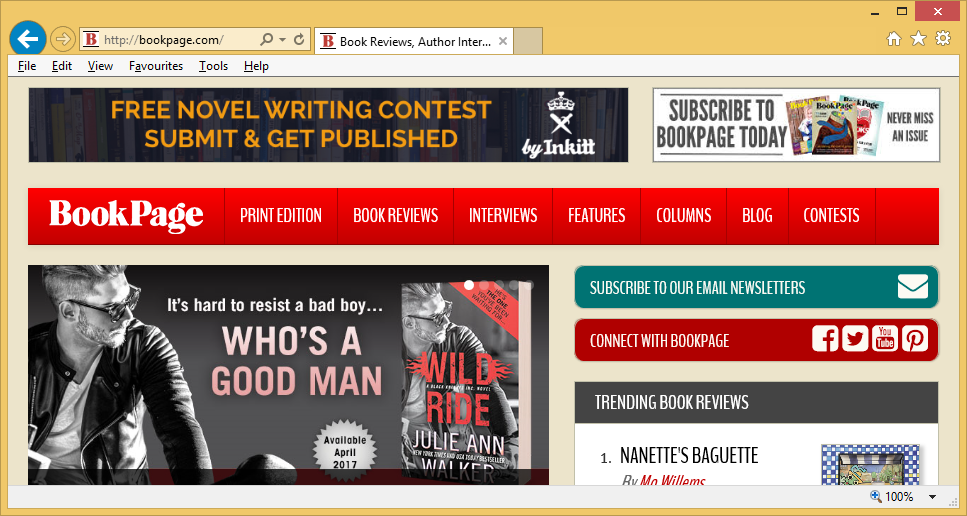The width and height of the screenshot is (967, 516).
Task: Click the browser Forward arrow button
Action: (x=62, y=39)
